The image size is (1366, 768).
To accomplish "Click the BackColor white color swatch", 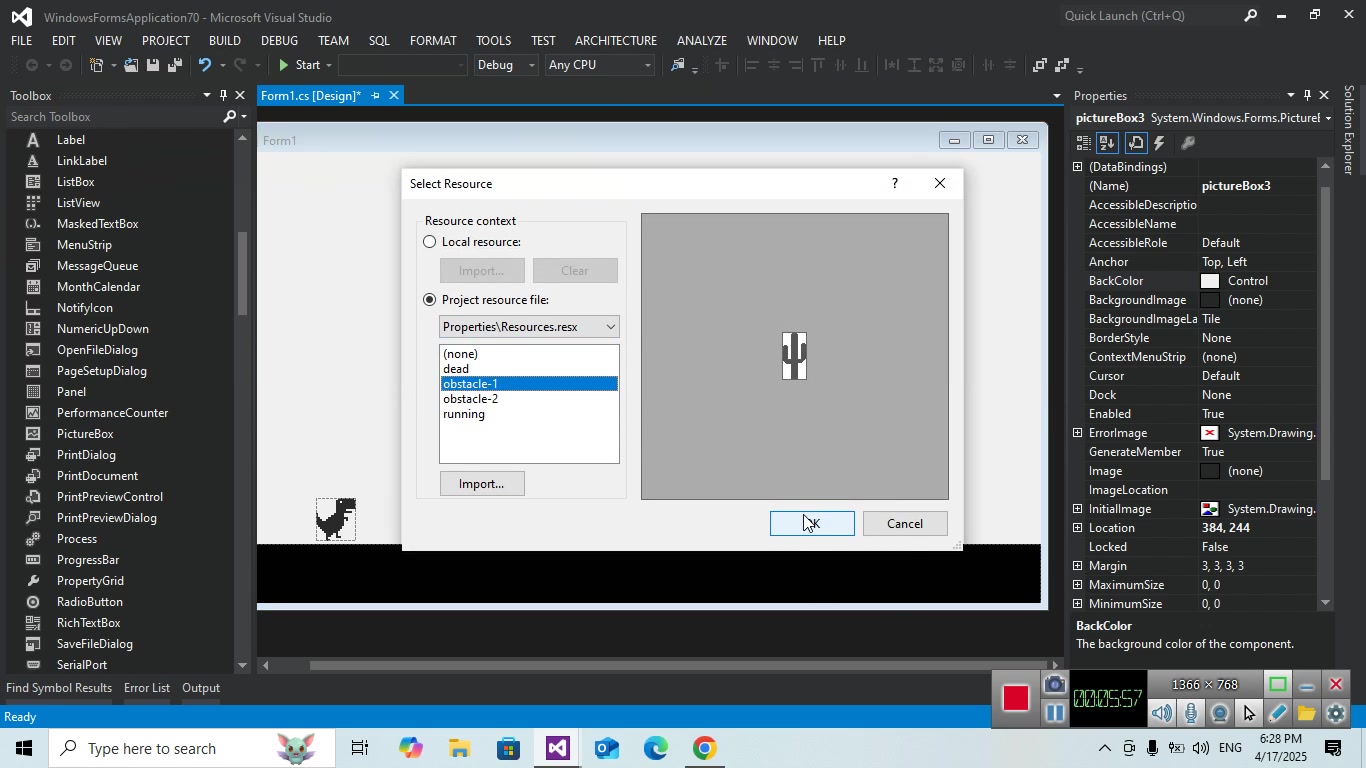I will (x=1210, y=282).
